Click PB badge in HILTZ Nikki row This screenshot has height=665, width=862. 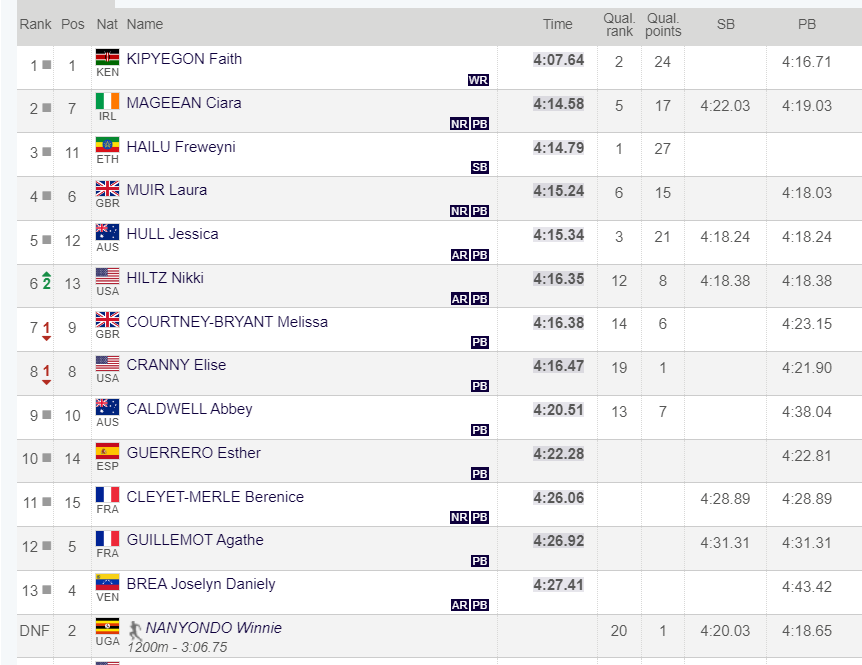[479, 299]
